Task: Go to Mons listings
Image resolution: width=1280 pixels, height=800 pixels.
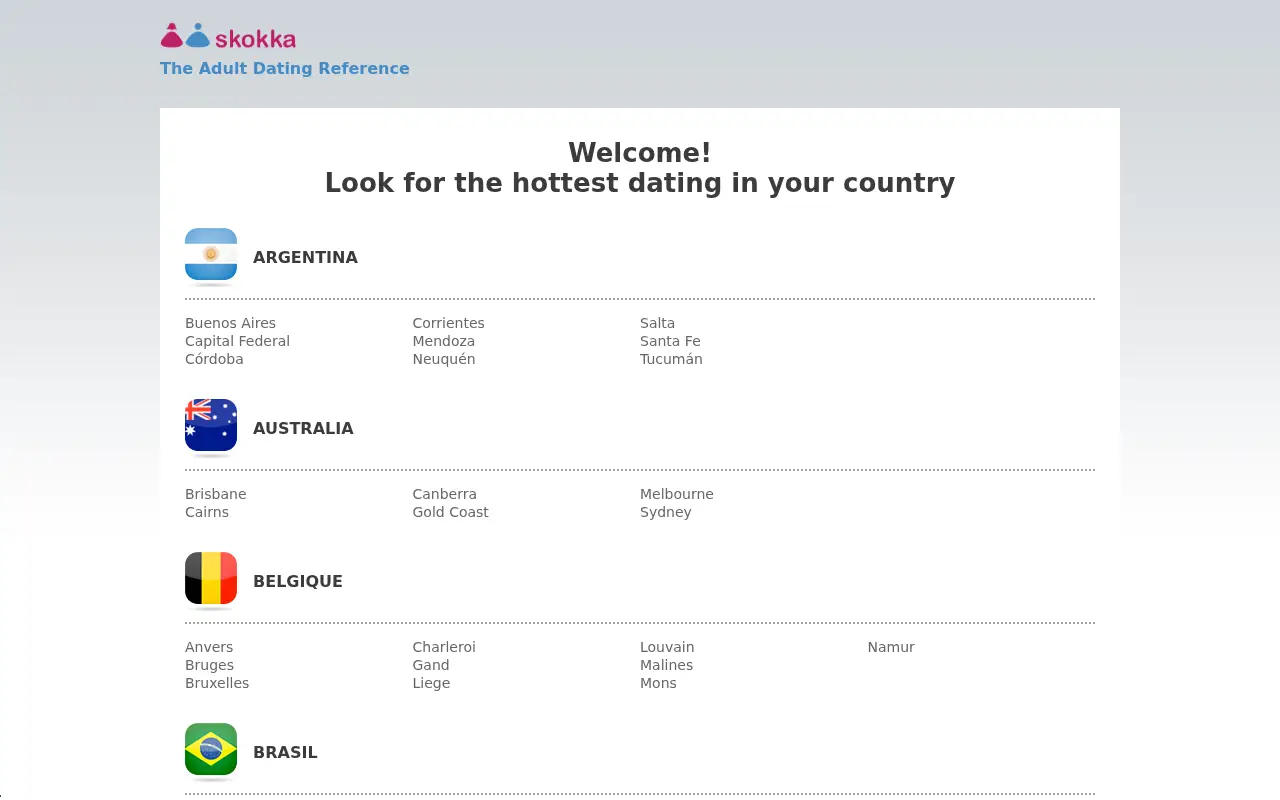Action: click(x=658, y=683)
